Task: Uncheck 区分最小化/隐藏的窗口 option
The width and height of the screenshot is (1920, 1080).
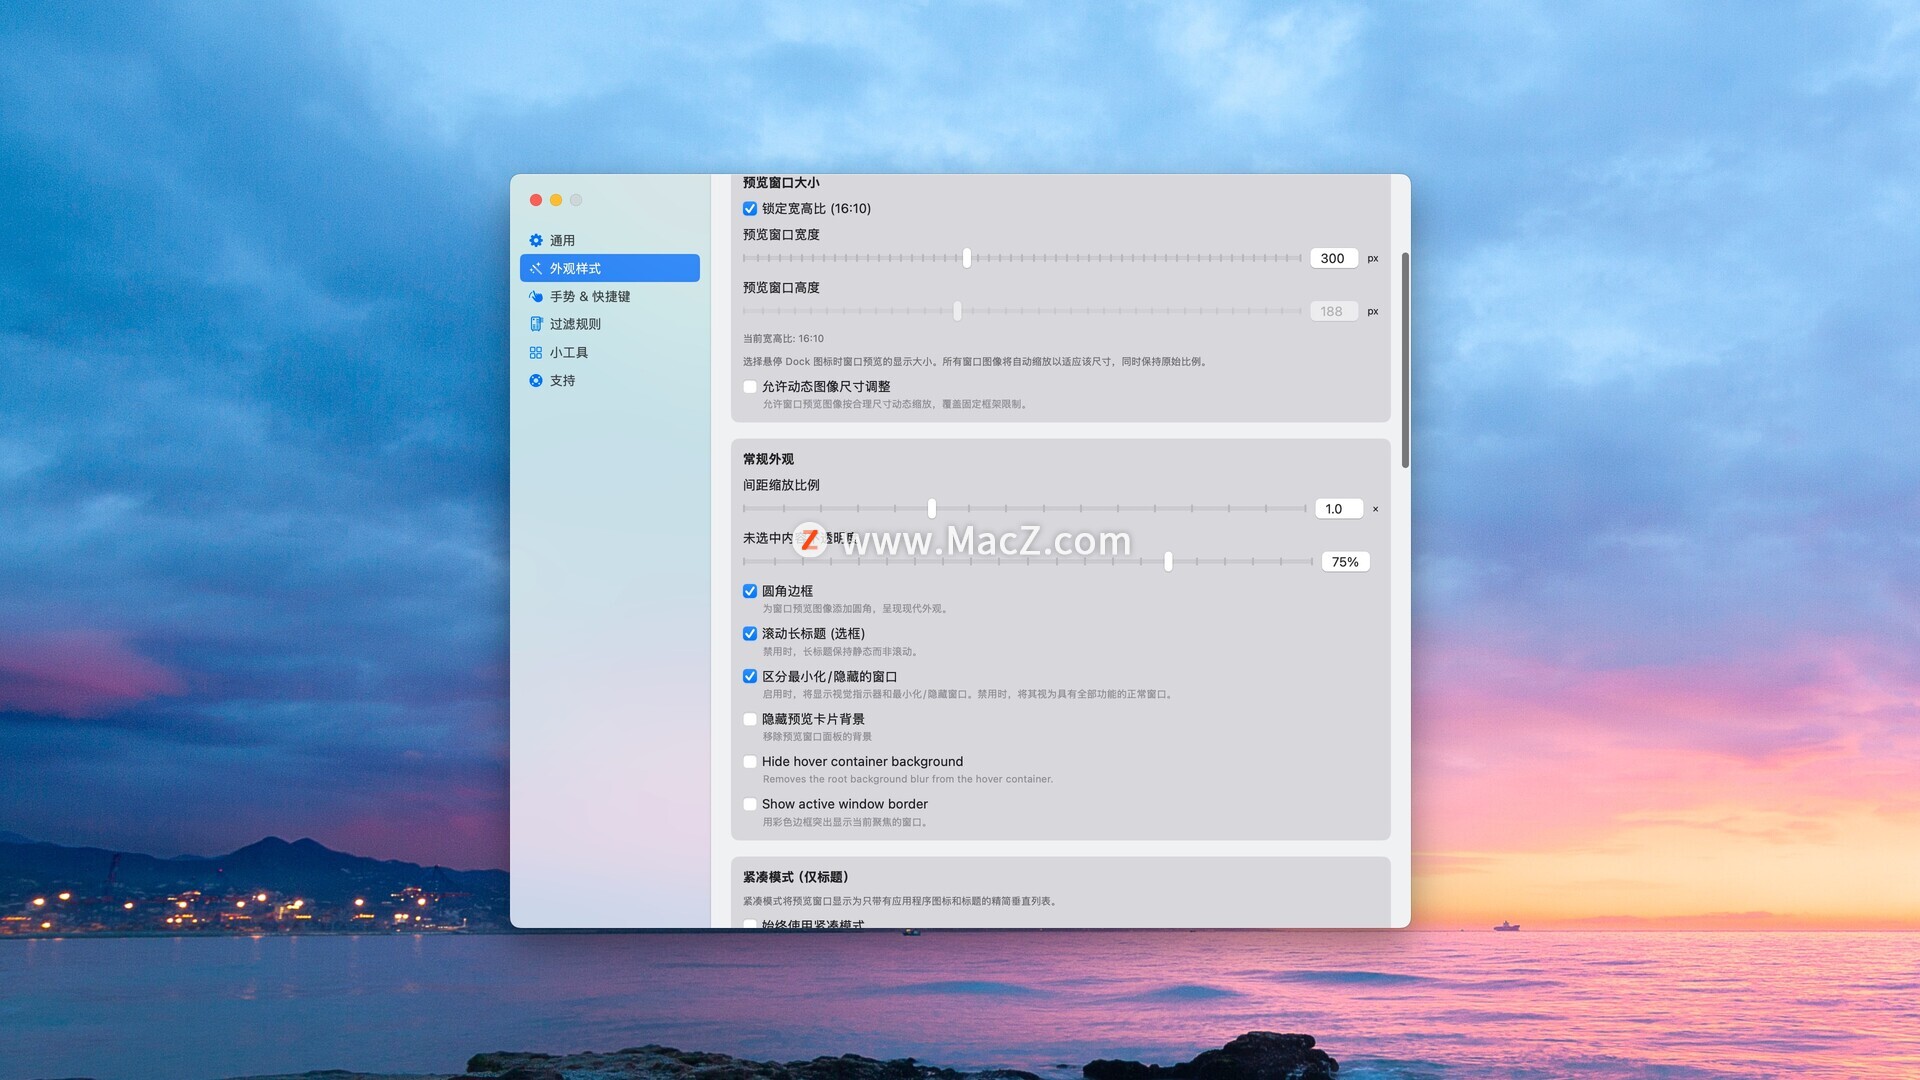Action: coord(750,677)
